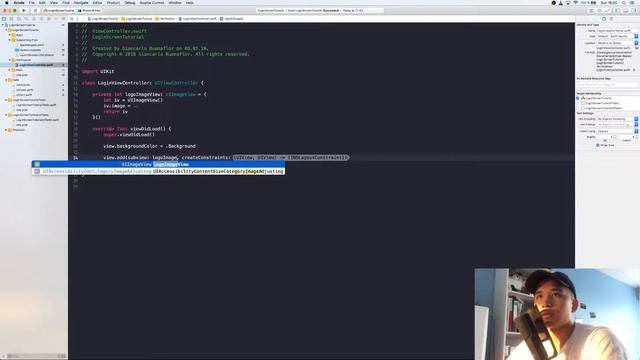Open the file Type dropdown in inspector
Screen dimensions: 640x360
617,36
